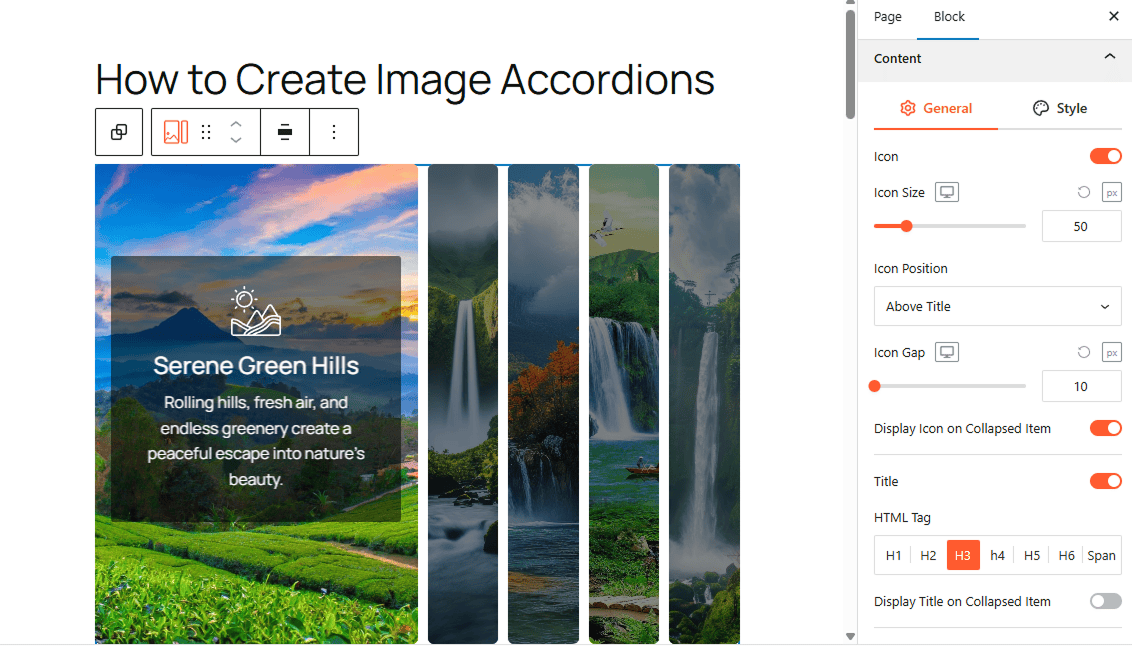Click the responsive device icon beside Icon Size
1132x649 pixels.
pyautogui.click(x=946, y=192)
